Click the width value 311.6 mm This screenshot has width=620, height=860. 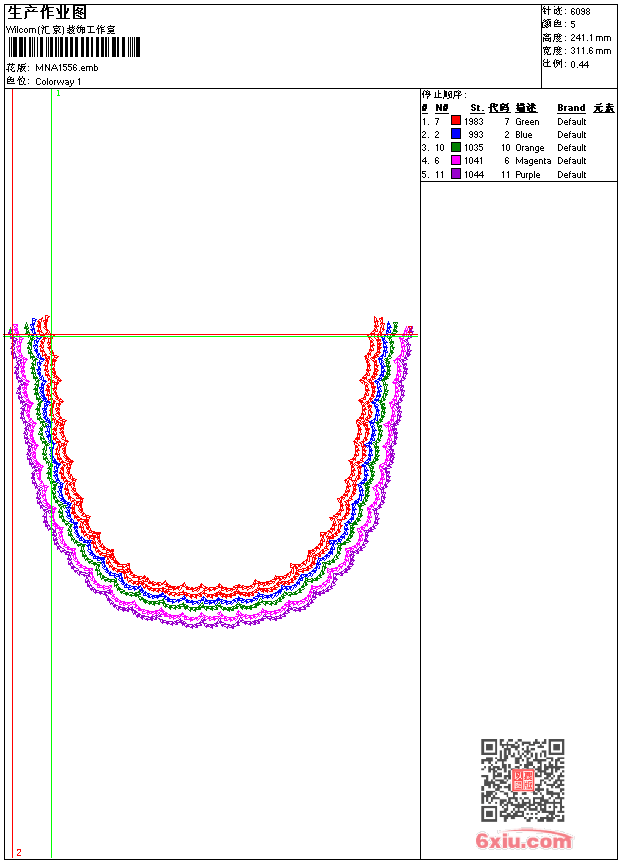coord(590,51)
